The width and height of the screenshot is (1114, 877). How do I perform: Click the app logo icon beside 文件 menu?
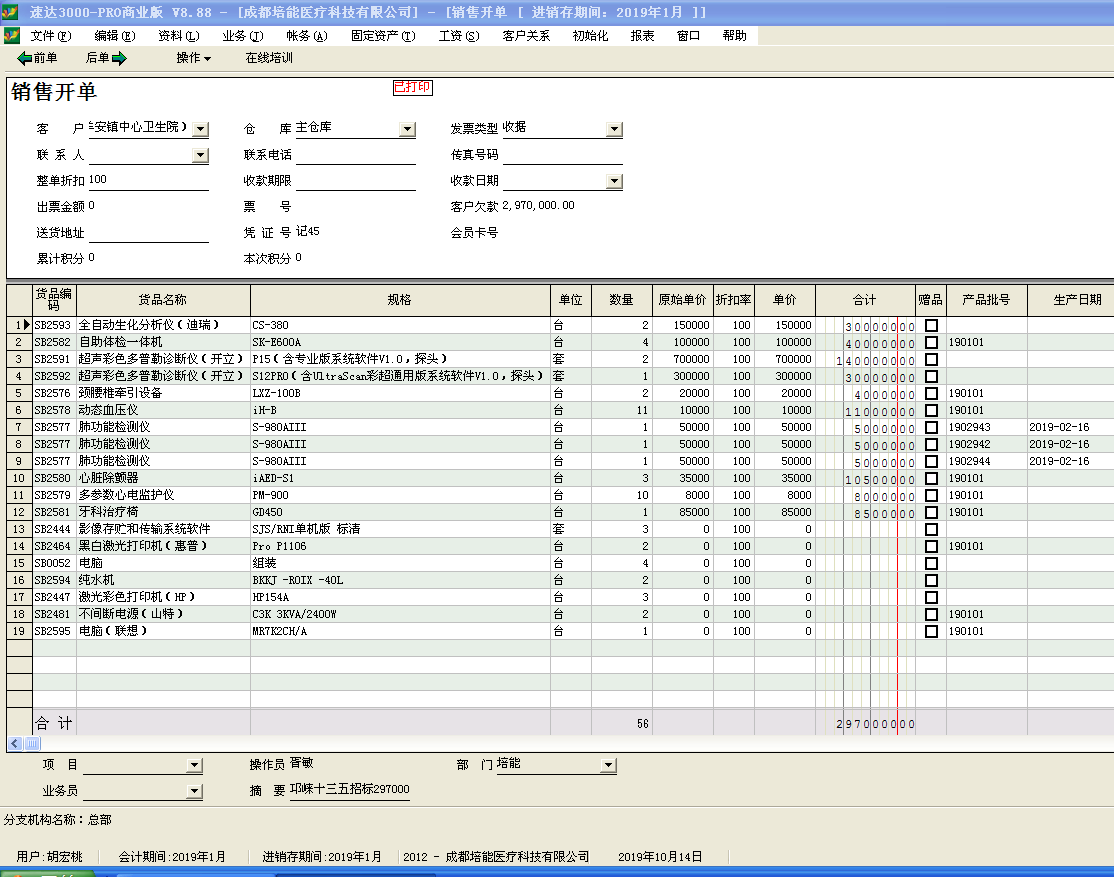(x=11, y=36)
